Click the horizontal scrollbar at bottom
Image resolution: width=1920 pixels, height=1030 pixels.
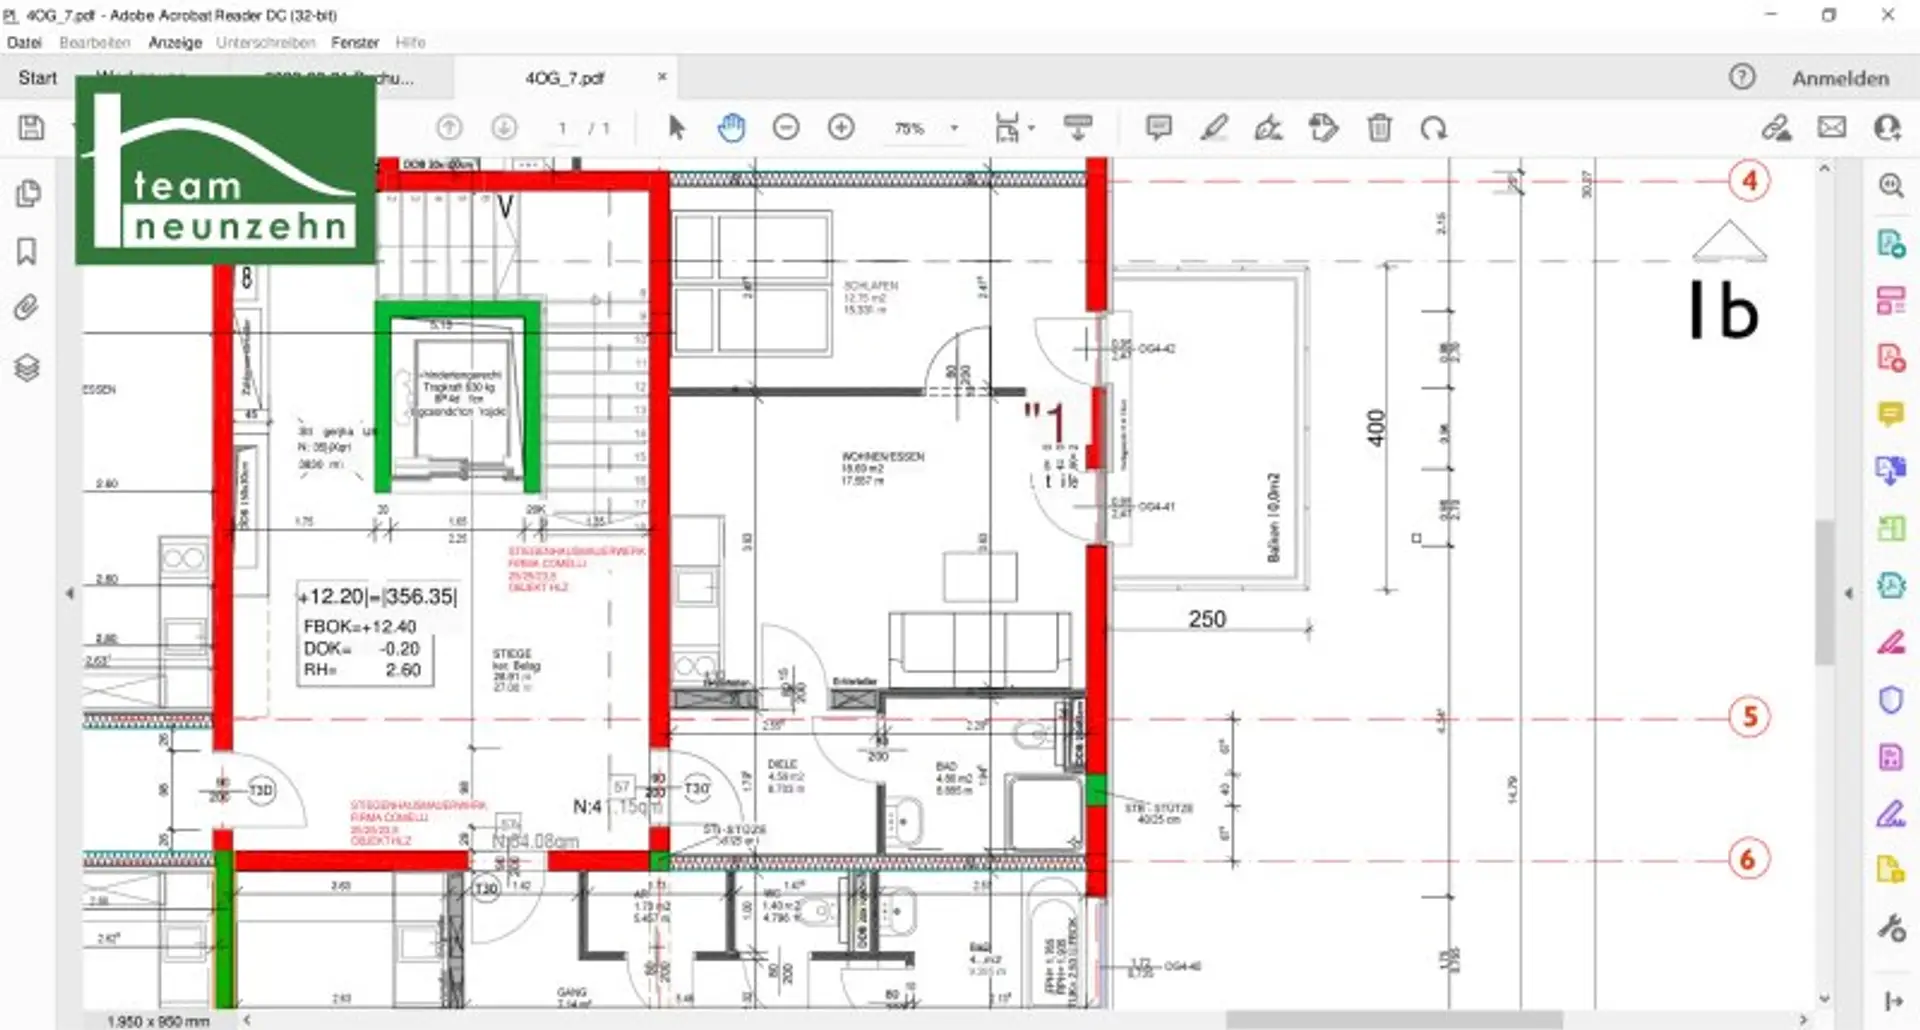1394,1019
